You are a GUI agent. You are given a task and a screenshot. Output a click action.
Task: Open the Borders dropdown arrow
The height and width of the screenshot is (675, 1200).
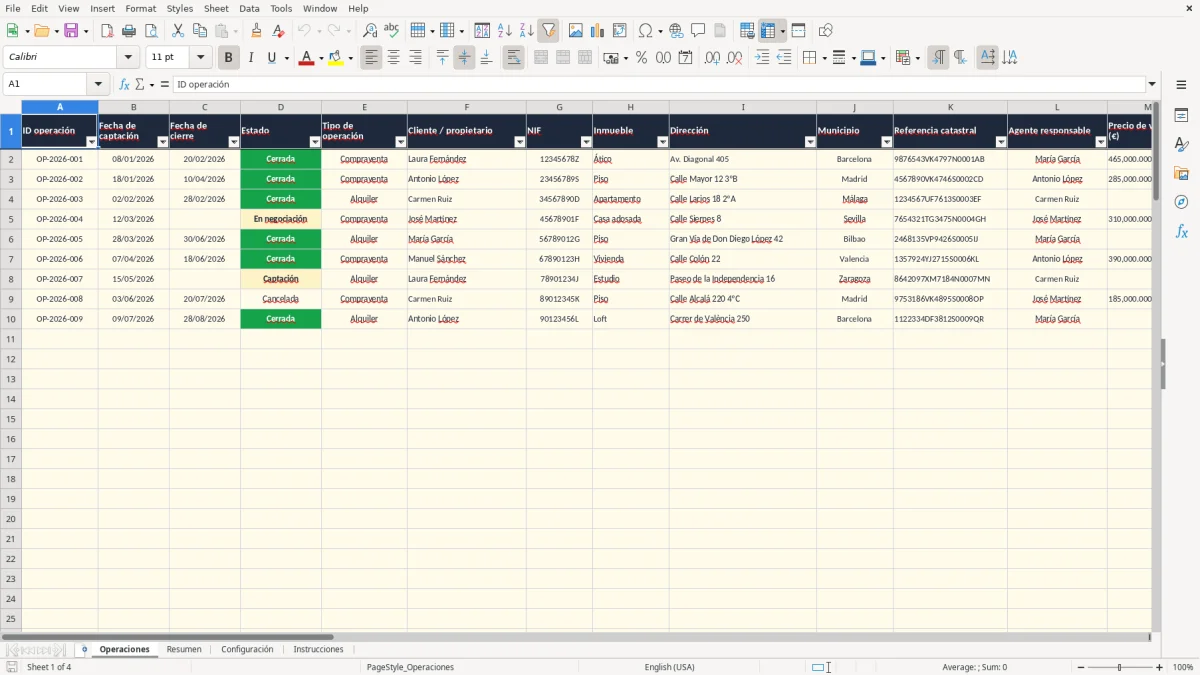coord(822,58)
